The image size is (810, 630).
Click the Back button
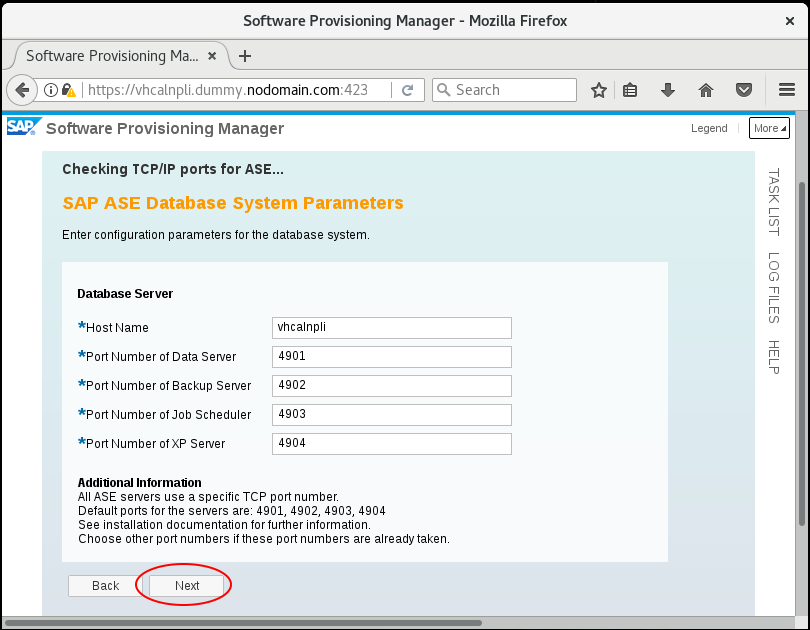[x=105, y=586]
